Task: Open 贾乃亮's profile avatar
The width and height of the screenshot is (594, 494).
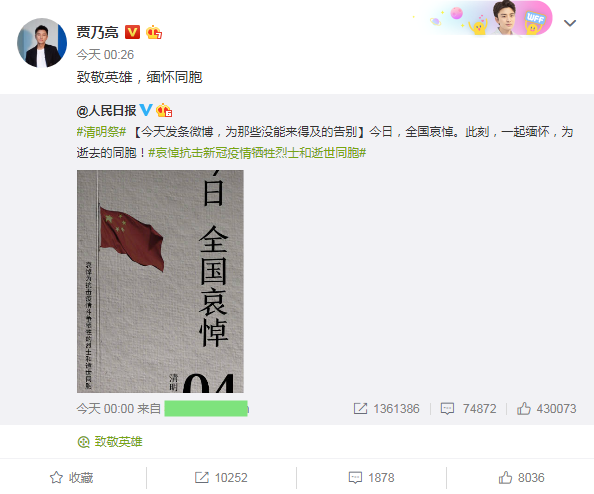Action: tap(42, 43)
